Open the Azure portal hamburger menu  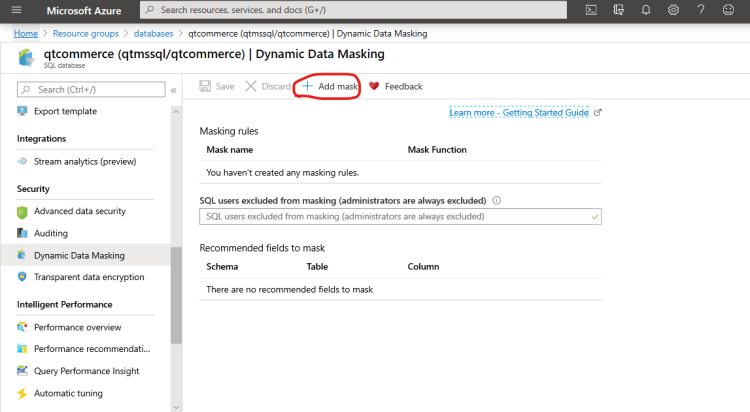(x=16, y=10)
